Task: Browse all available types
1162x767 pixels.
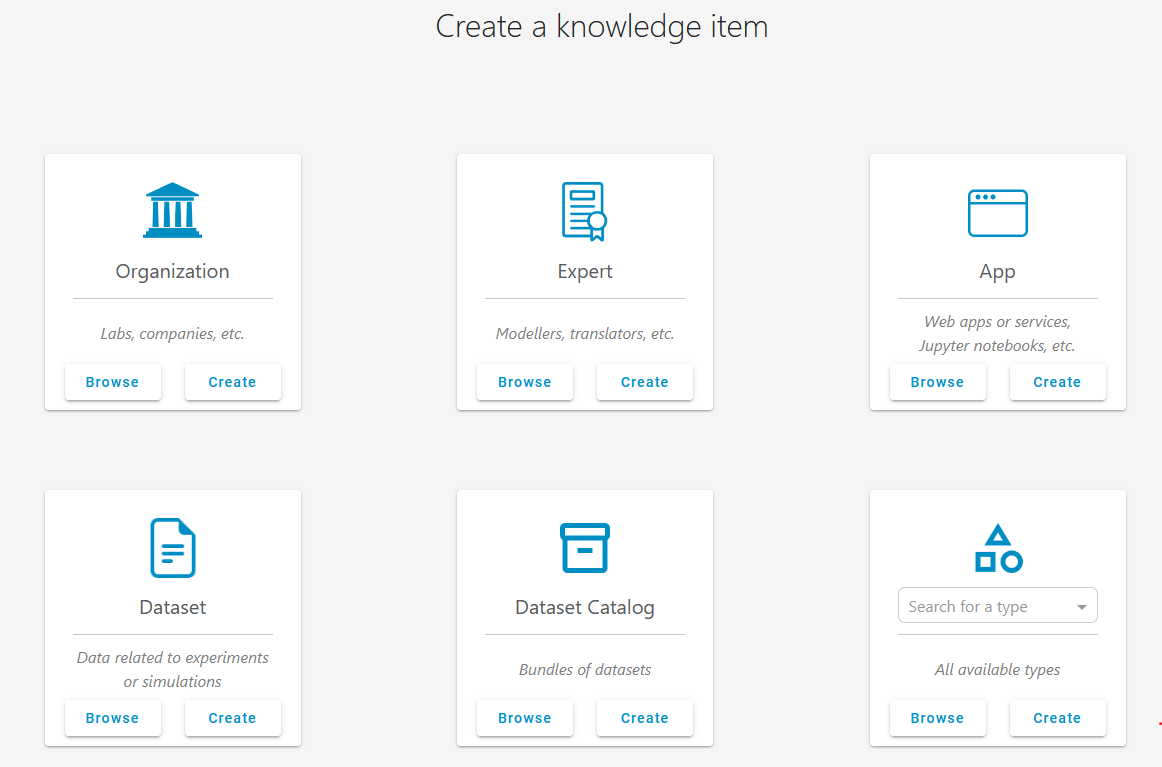Action: [x=937, y=717]
